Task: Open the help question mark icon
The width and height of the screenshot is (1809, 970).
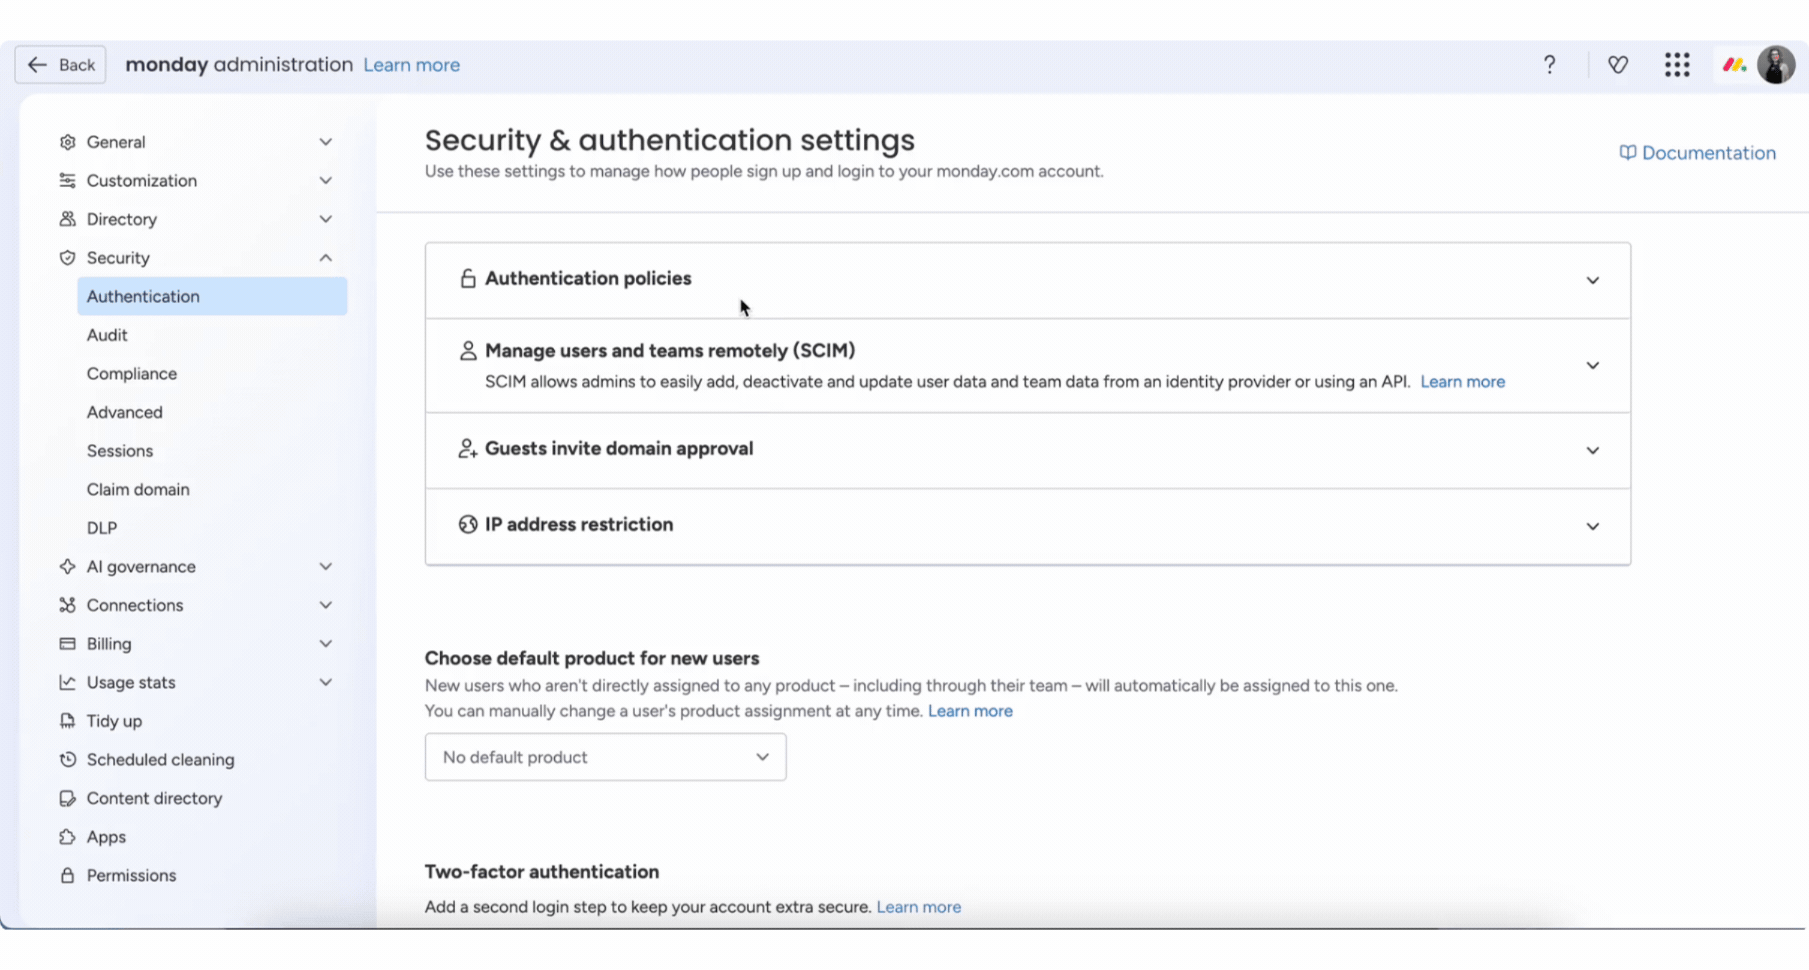Action: [1549, 65]
